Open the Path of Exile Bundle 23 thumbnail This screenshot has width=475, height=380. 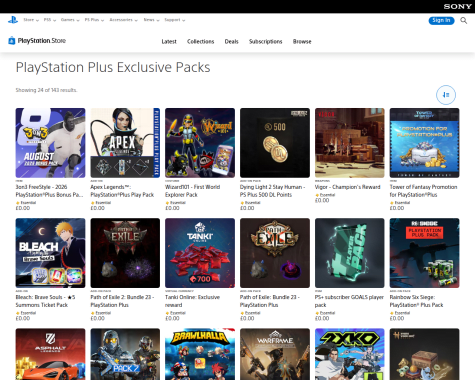[275, 253]
